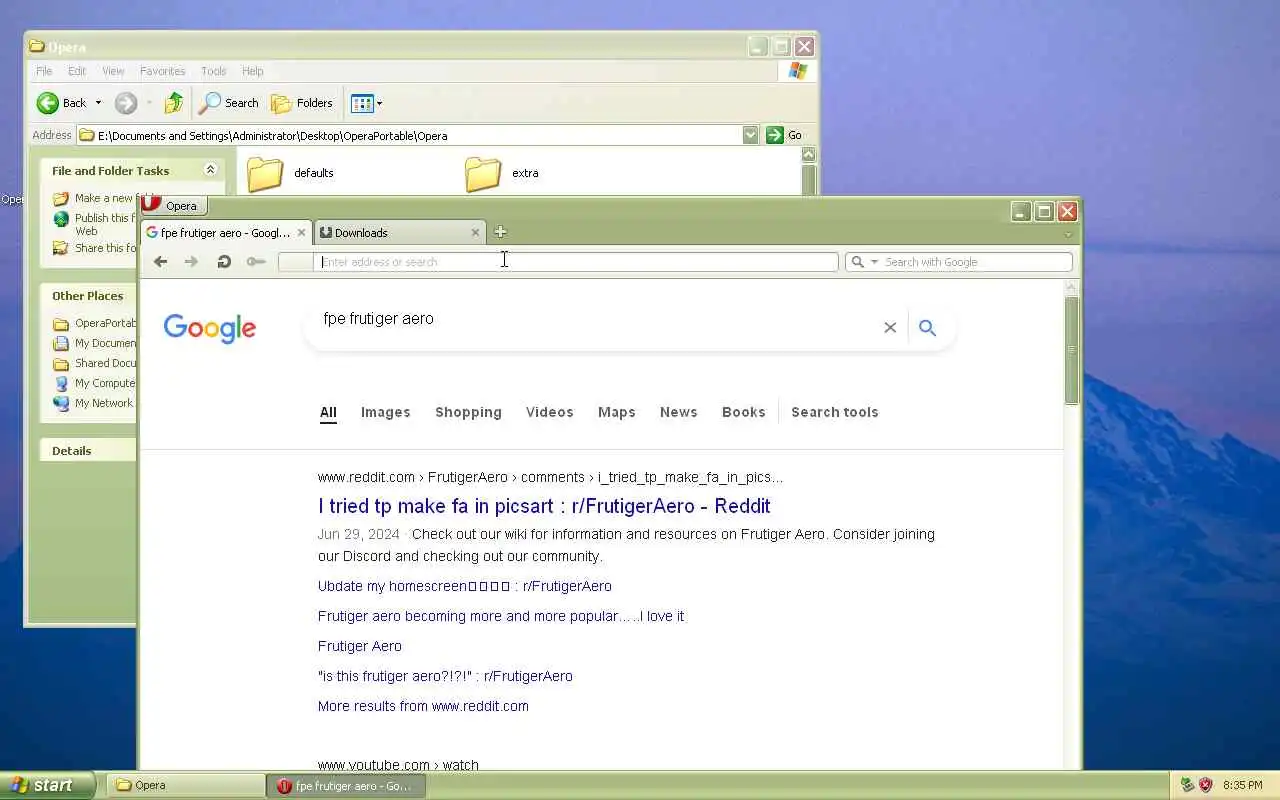Click Opera page's vertical scrollbar thumb
Screen dimensions: 1280x800
pos(1071,350)
